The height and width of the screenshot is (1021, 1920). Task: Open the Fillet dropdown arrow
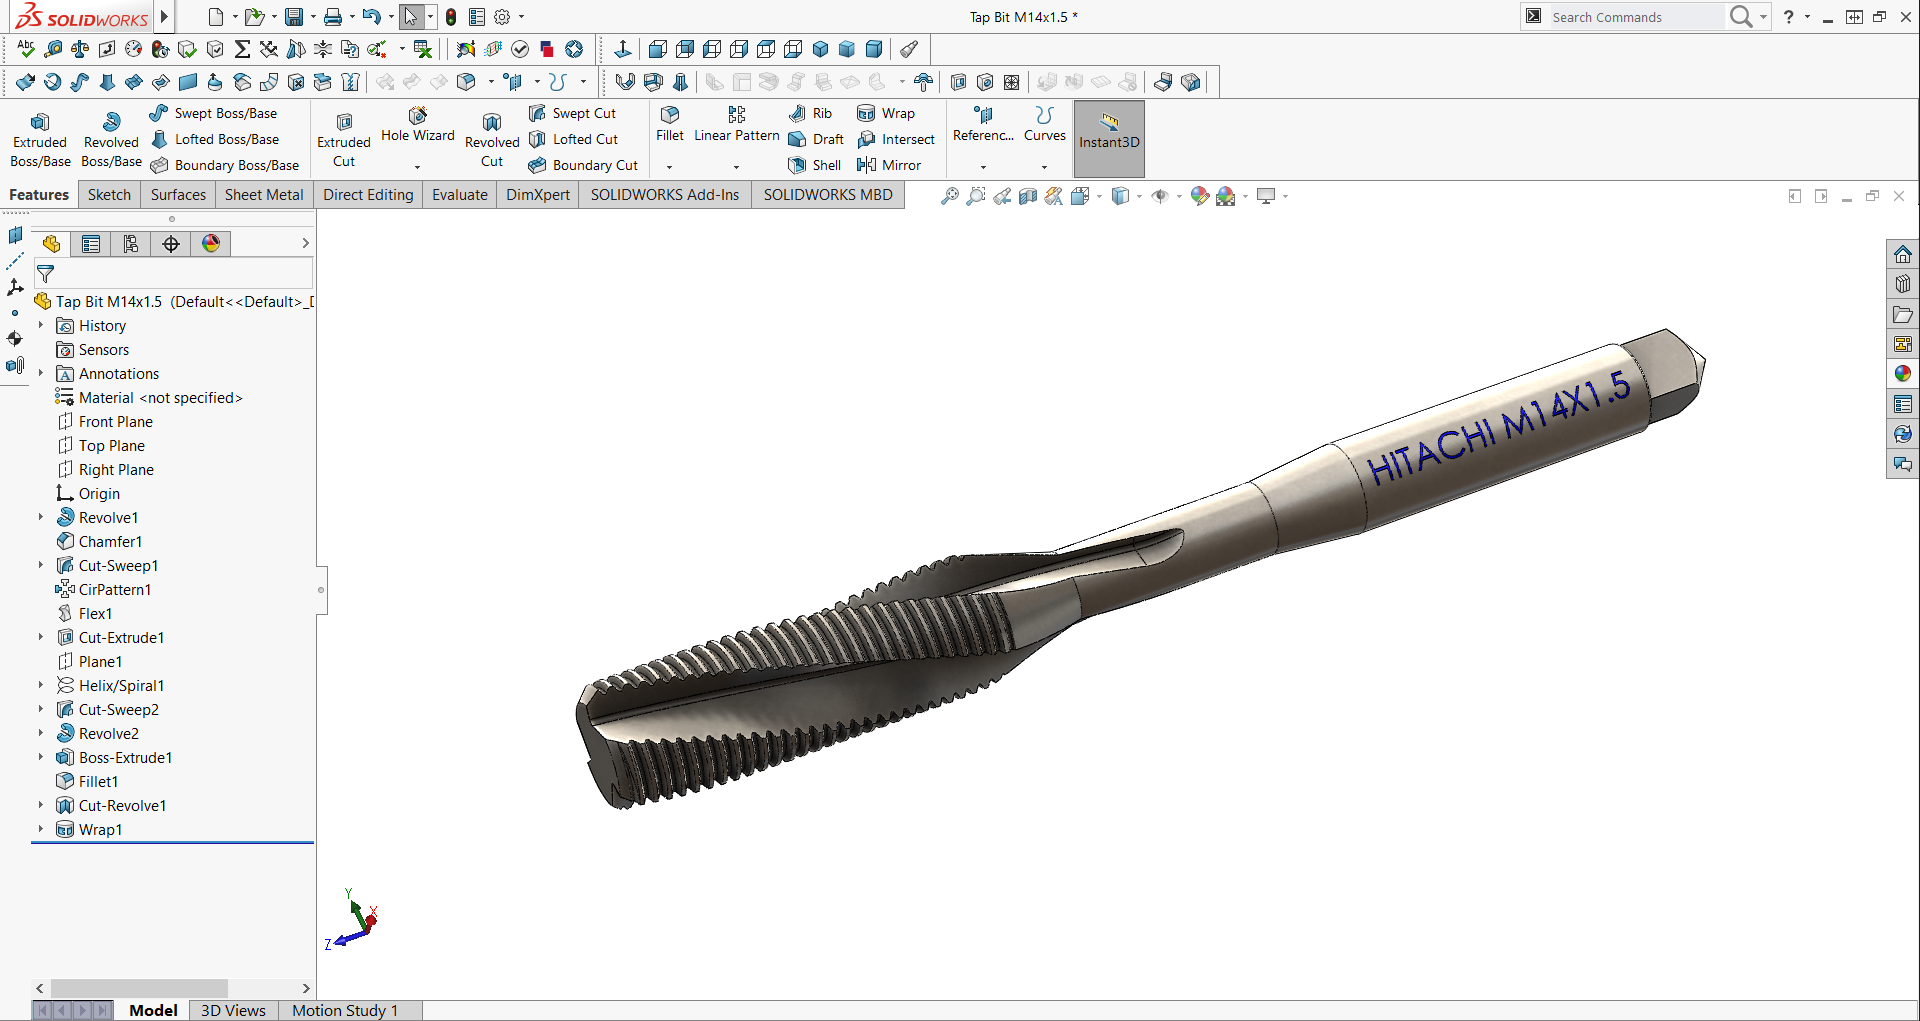point(670,167)
